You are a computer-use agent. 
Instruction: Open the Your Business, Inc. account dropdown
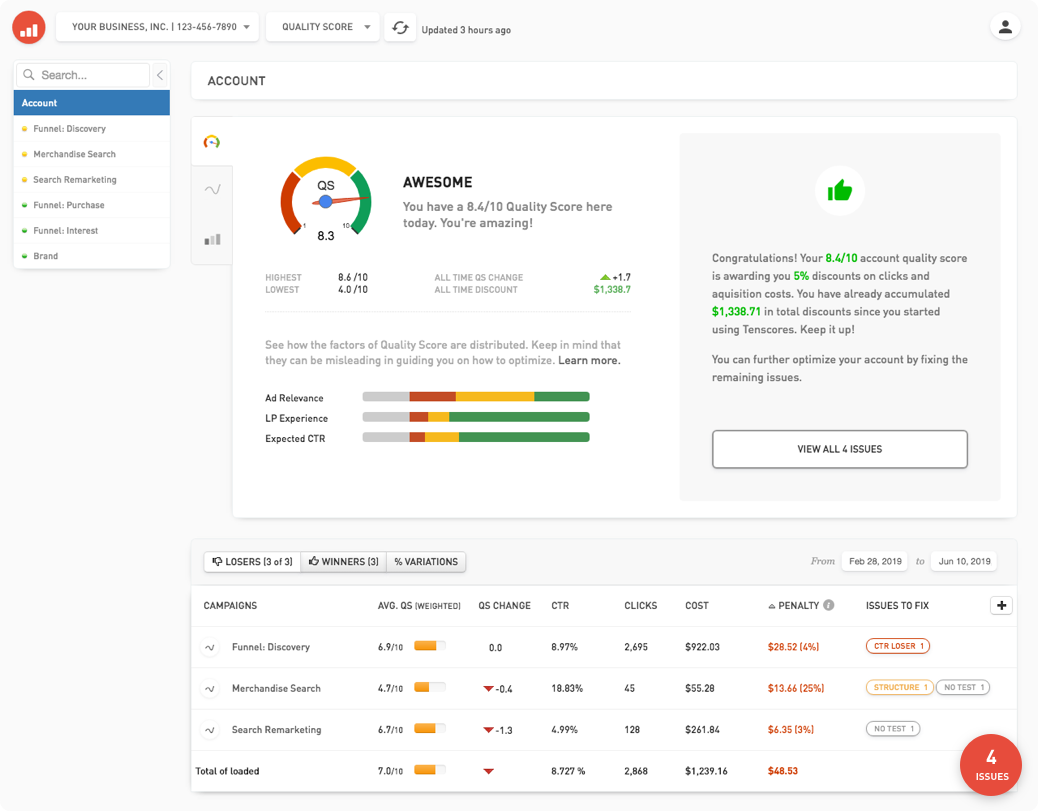(x=158, y=27)
